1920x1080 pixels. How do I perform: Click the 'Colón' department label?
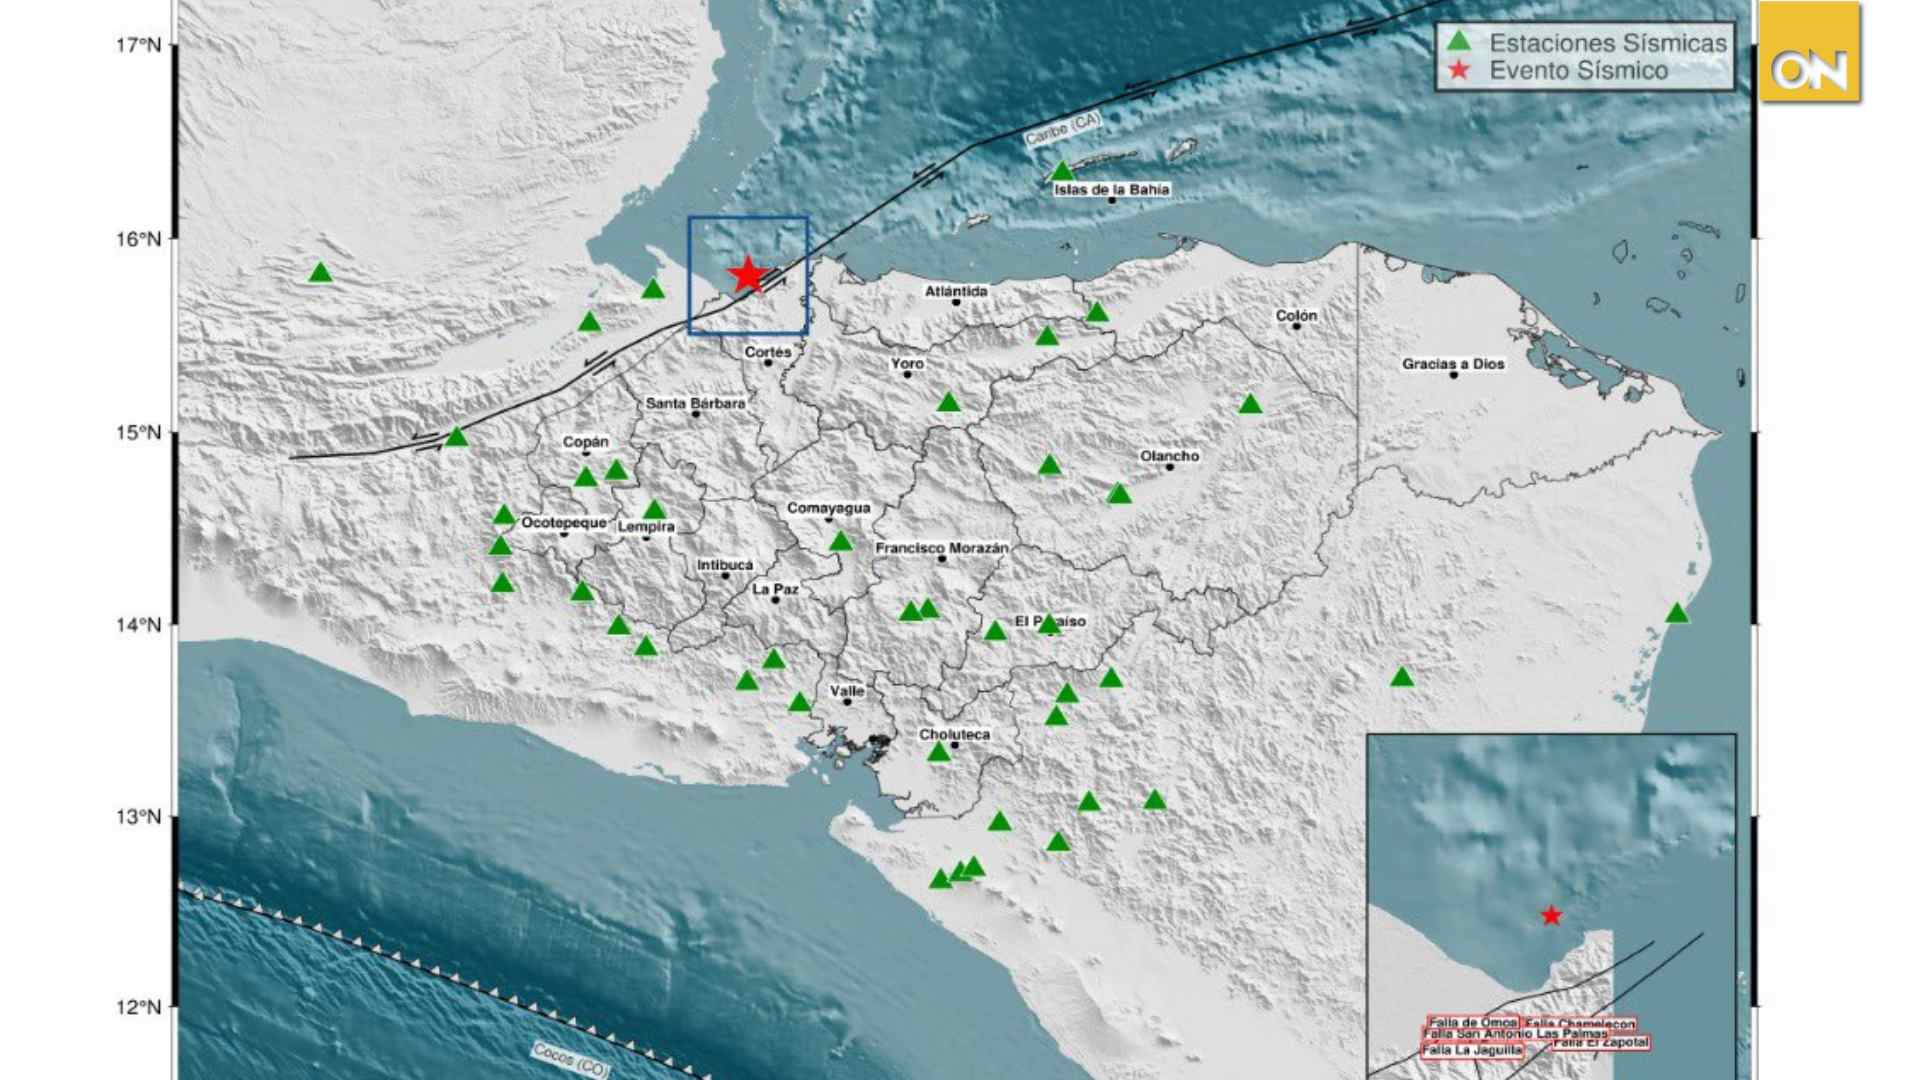click(1297, 315)
